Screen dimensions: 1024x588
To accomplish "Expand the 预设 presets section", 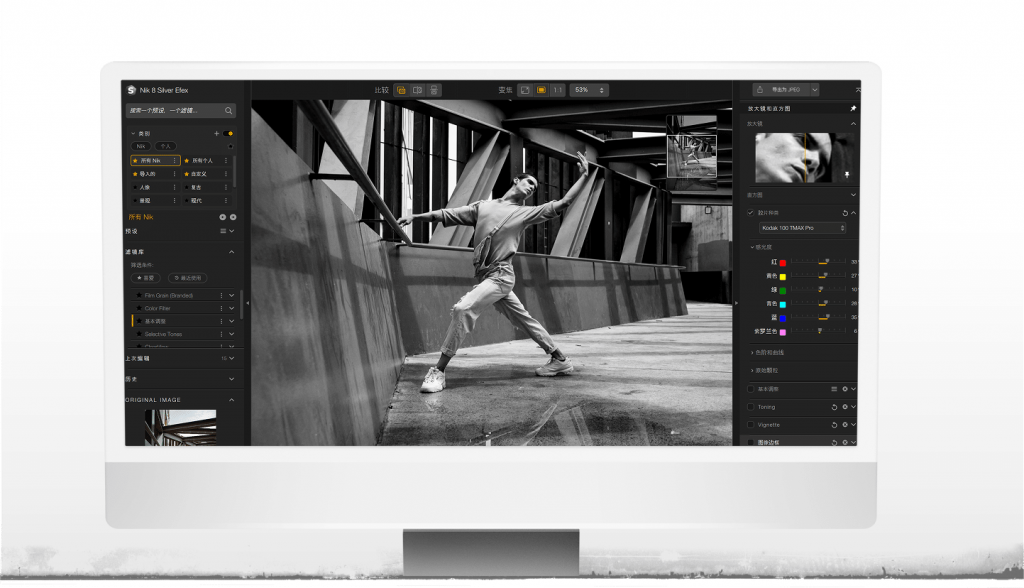I will (x=232, y=231).
